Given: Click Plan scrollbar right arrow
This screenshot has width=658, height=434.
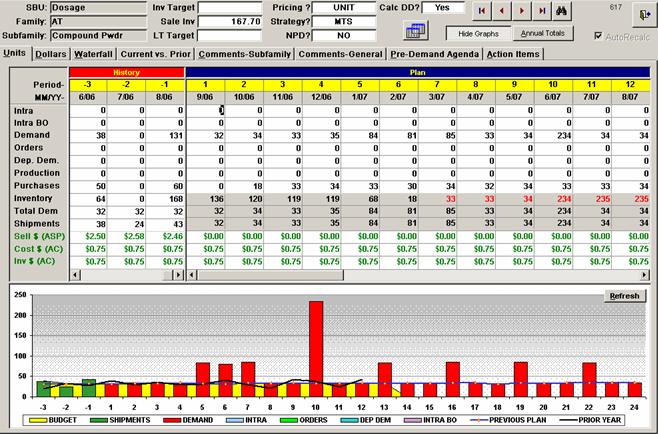Looking at the screenshot, I should [645, 275].
